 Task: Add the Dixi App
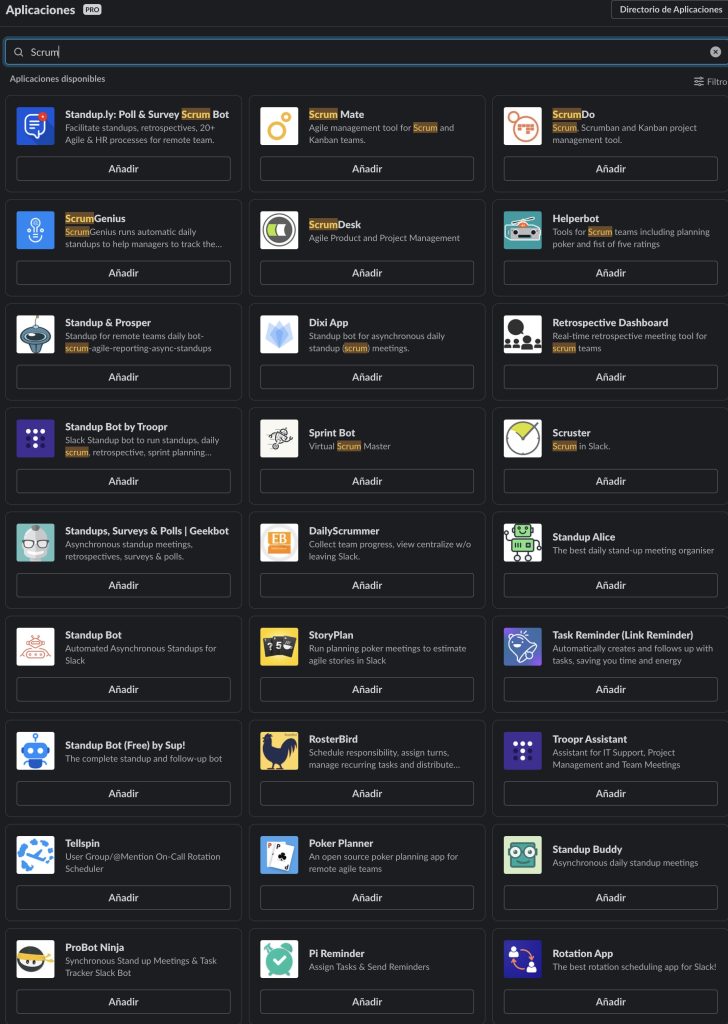point(367,377)
